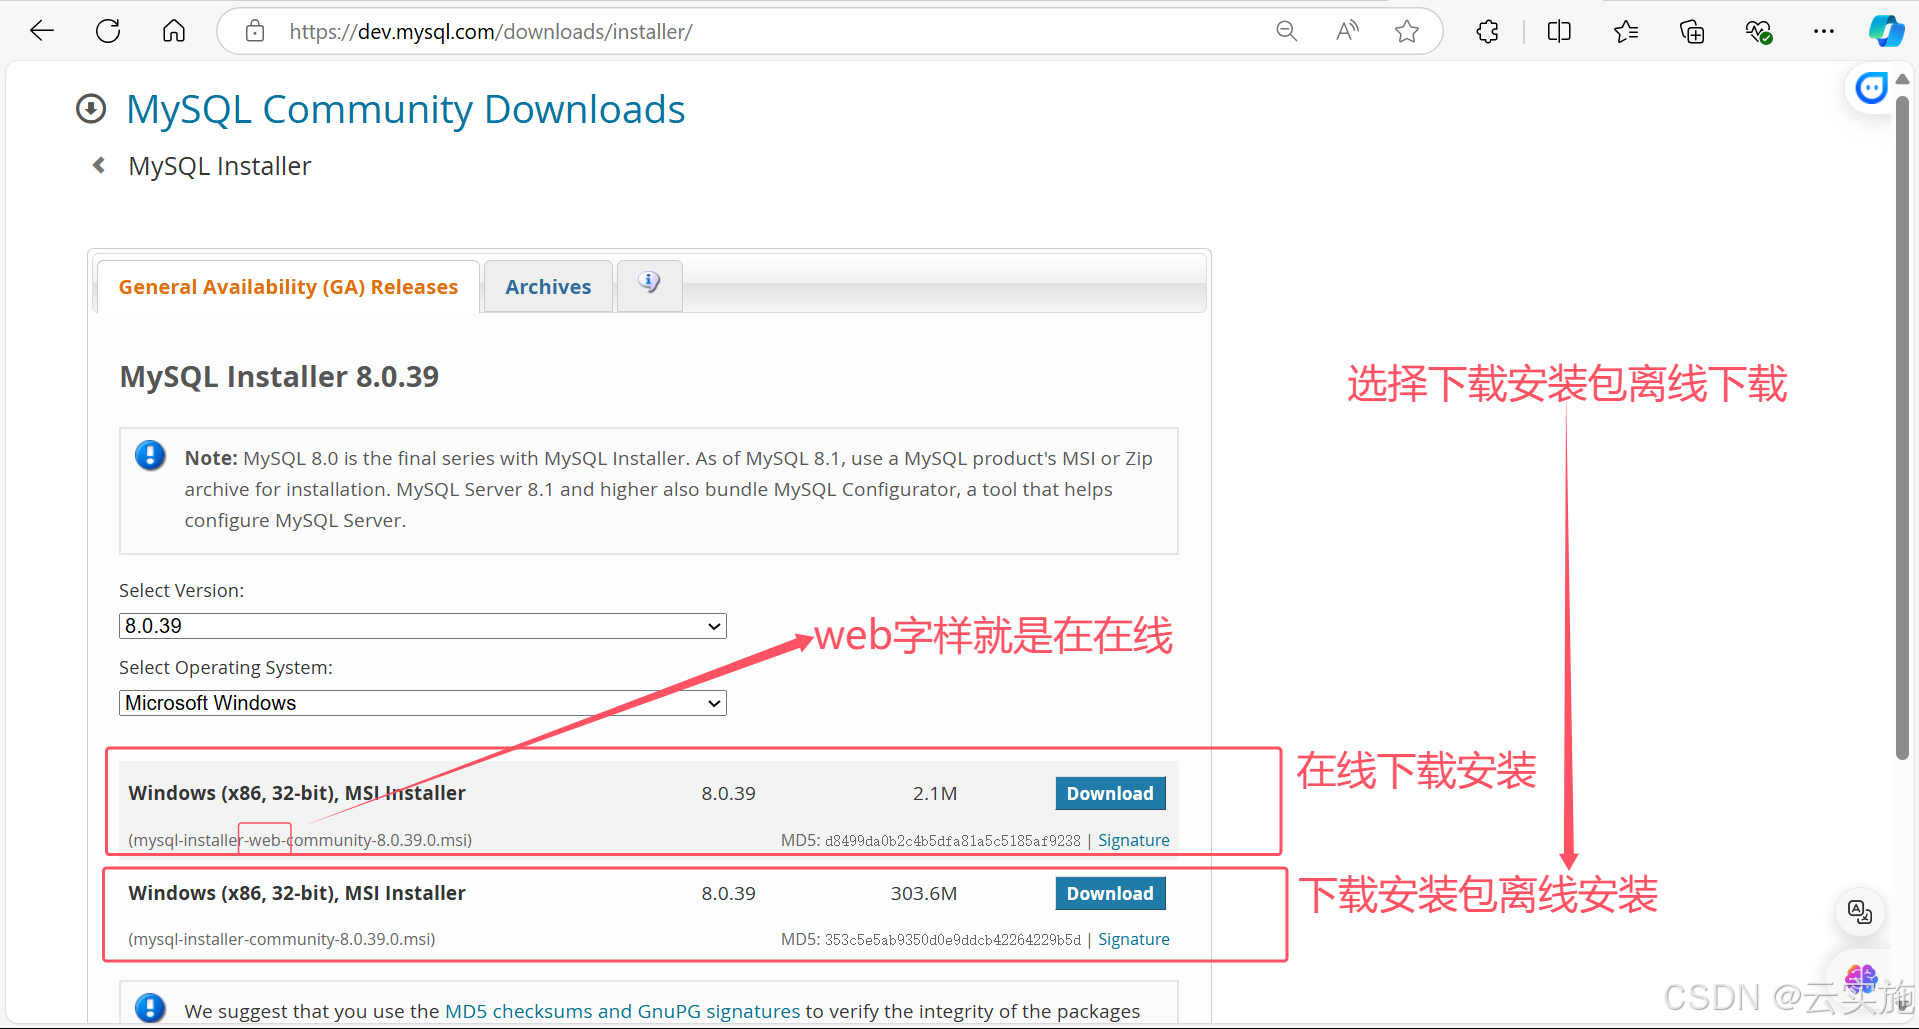Open the browser home page icon

(x=174, y=31)
